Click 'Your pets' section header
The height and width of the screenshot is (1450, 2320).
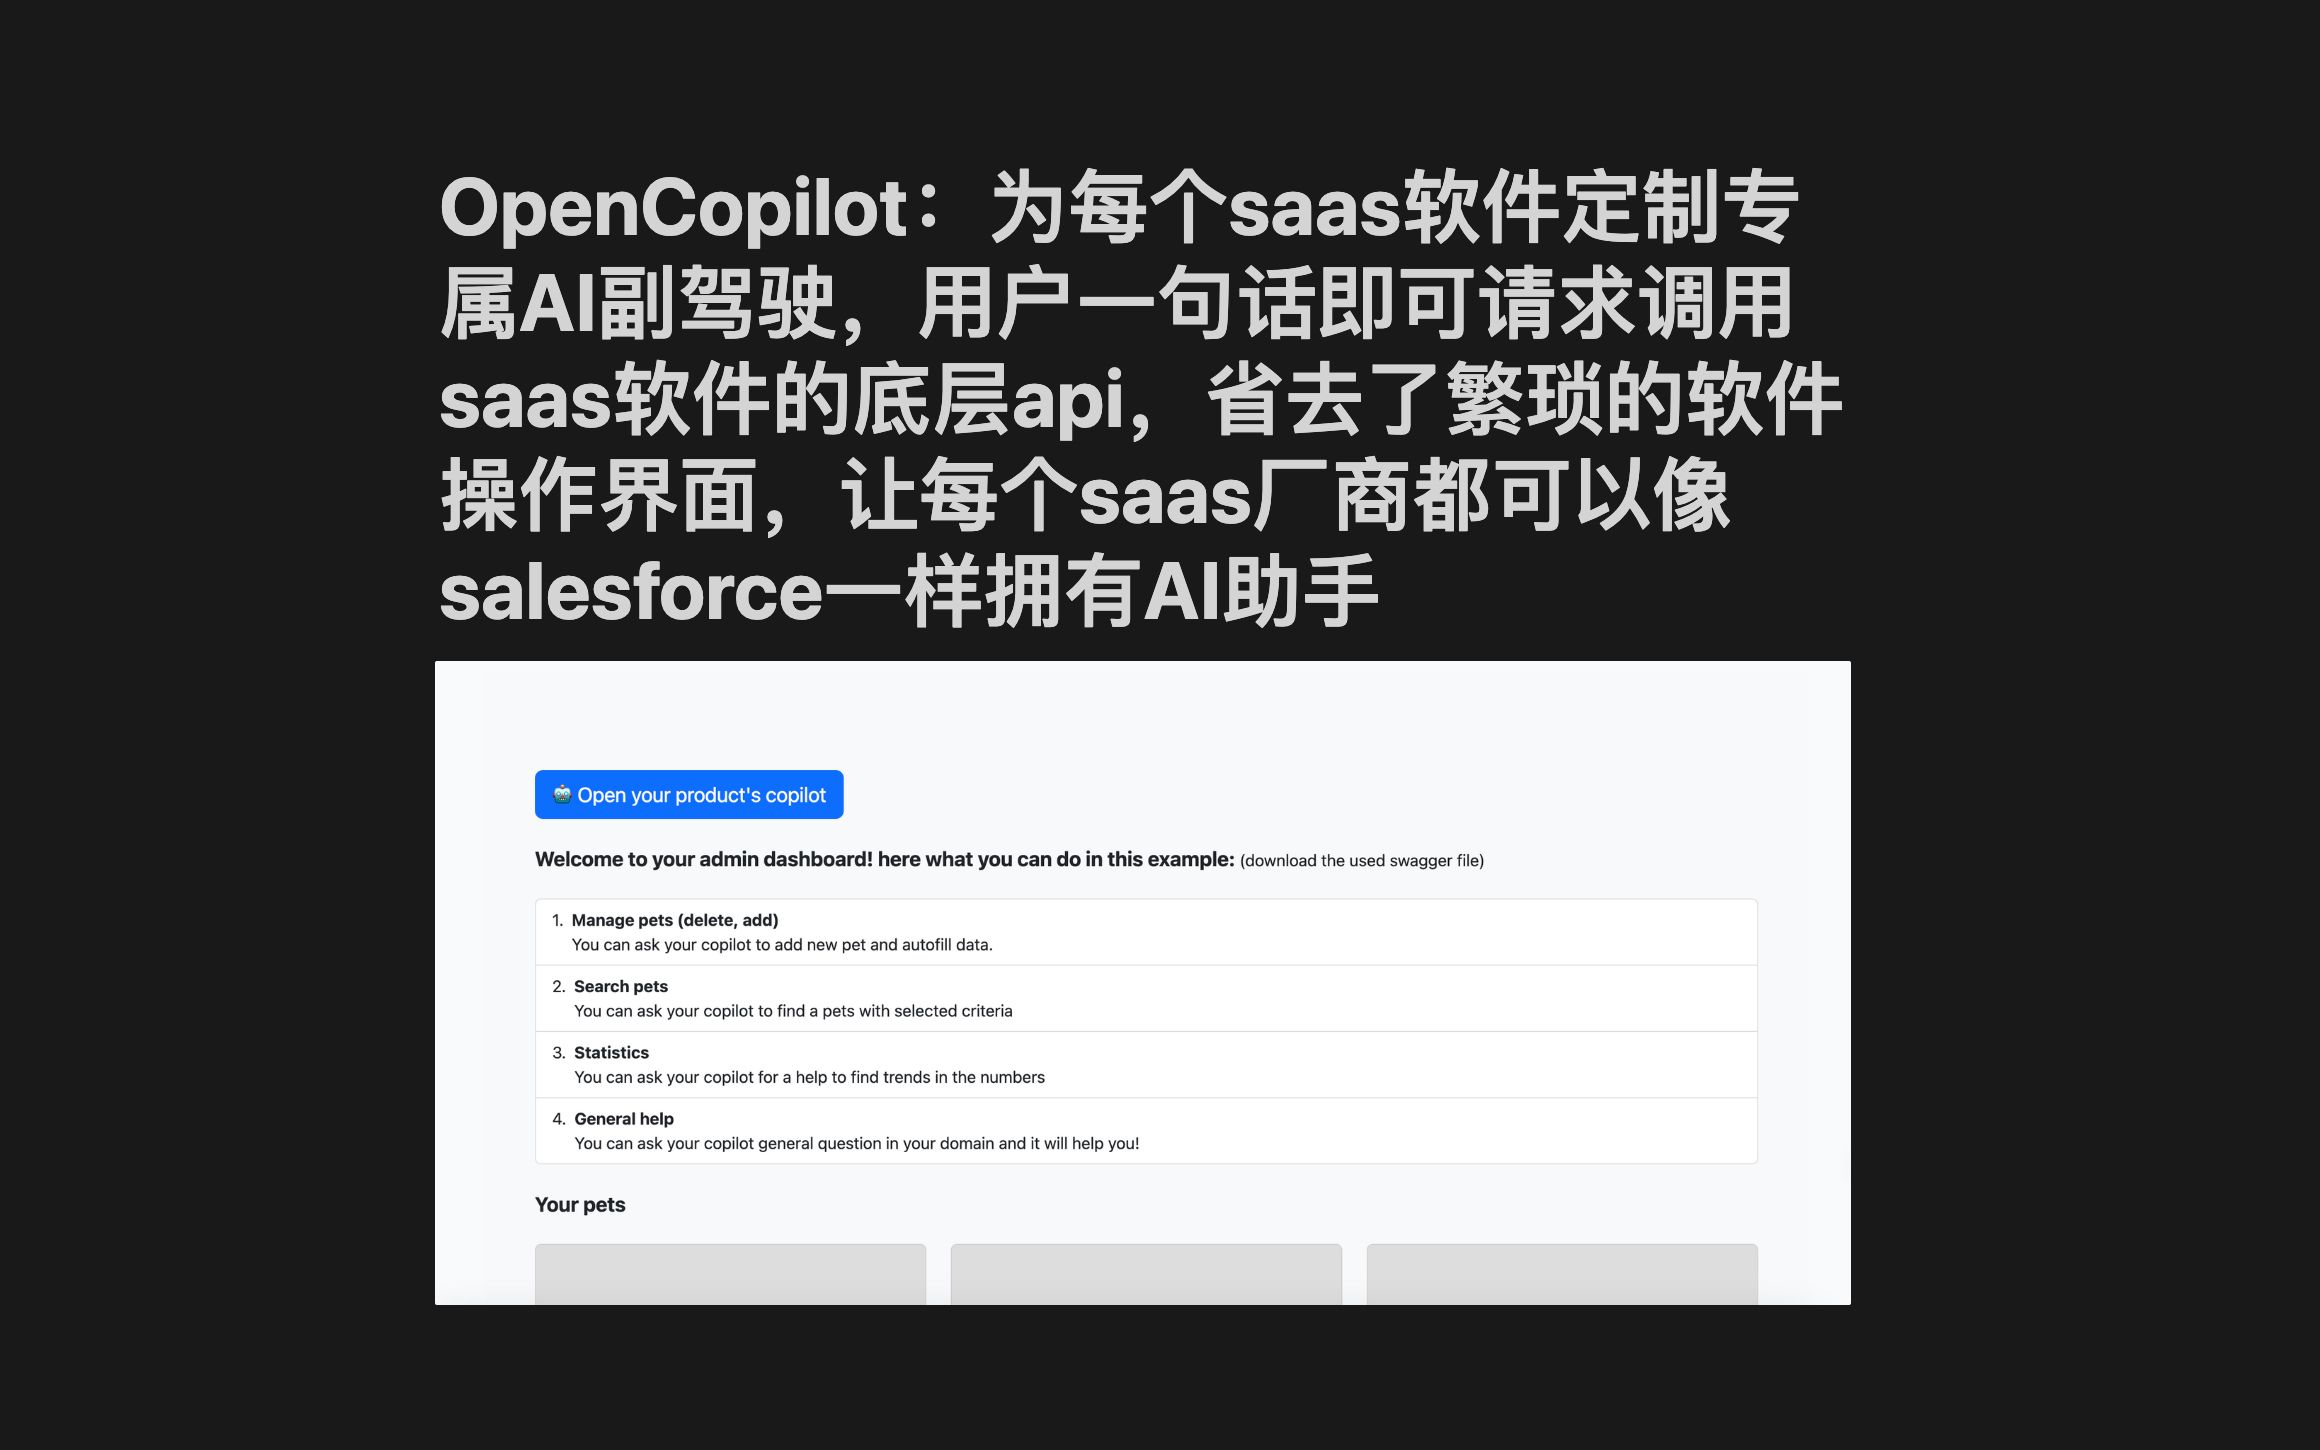point(583,1203)
